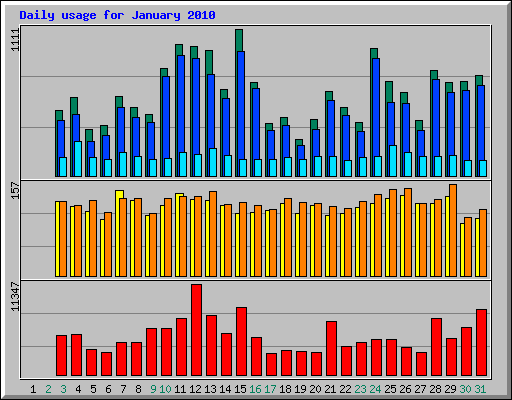Click day label 17 on the x-axis
This screenshot has width=512, height=400.
click(x=270, y=389)
